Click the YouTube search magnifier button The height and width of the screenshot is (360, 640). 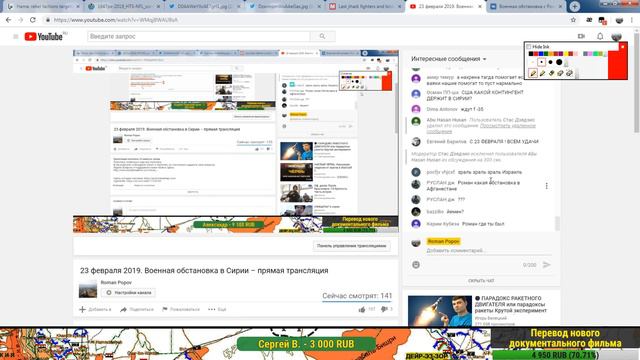point(322,36)
